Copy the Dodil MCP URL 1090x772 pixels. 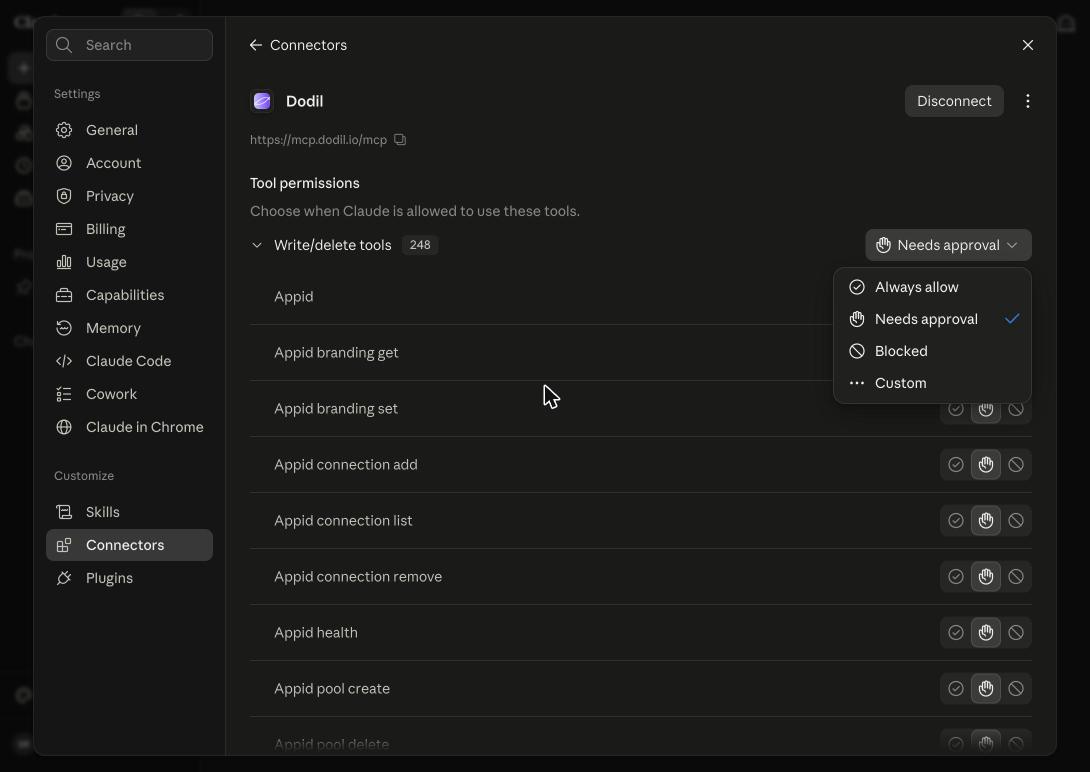[x=400, y=140]
